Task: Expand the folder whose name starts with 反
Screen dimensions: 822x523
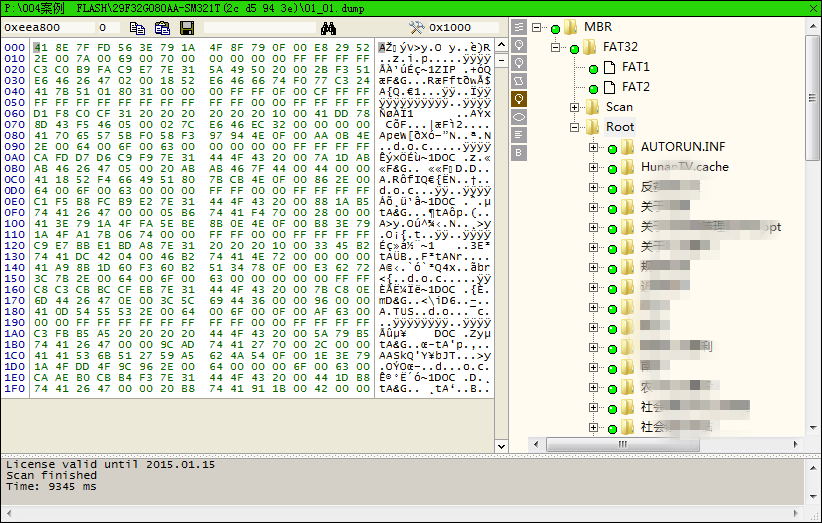Action: (593, 187)
